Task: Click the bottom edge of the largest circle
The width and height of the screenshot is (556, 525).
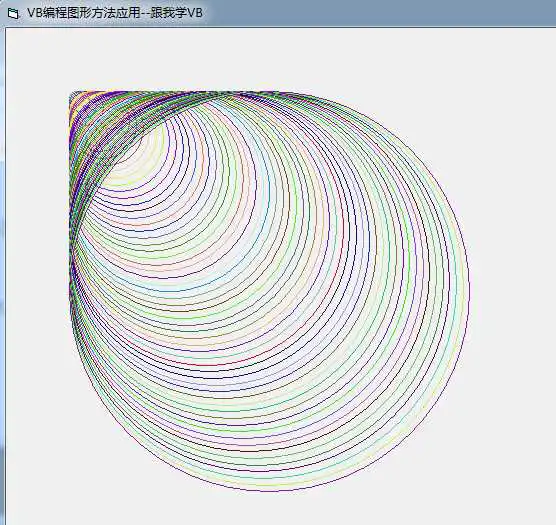Action: click(x=270, y=490)
